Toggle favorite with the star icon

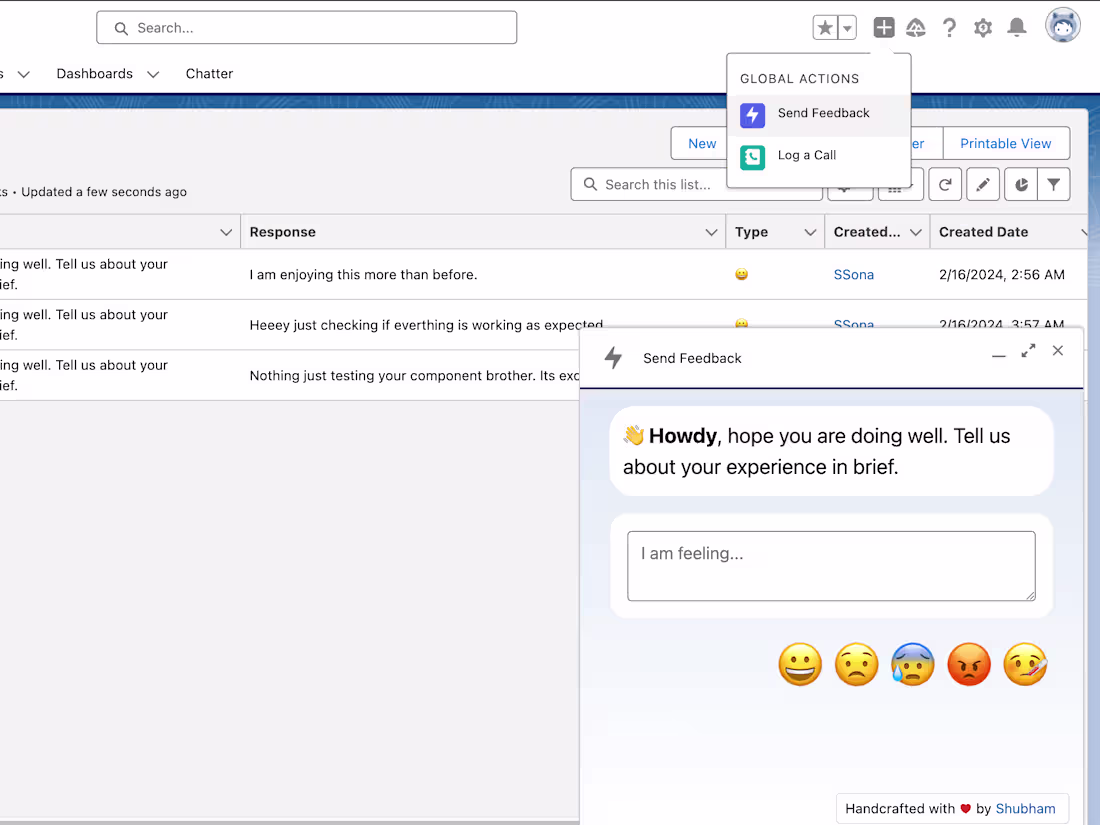click(x=825, y=27)
